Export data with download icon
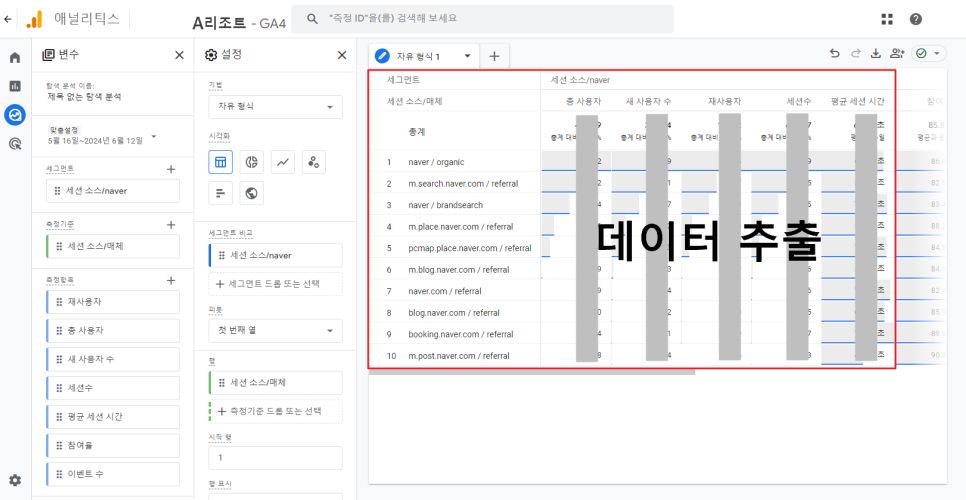This screenshot has width=966, height=500. click(x=875, y=54)
